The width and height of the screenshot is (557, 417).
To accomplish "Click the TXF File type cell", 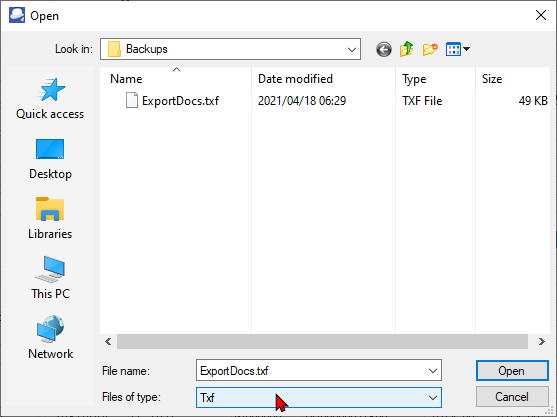I will click(x=422, y=101).
